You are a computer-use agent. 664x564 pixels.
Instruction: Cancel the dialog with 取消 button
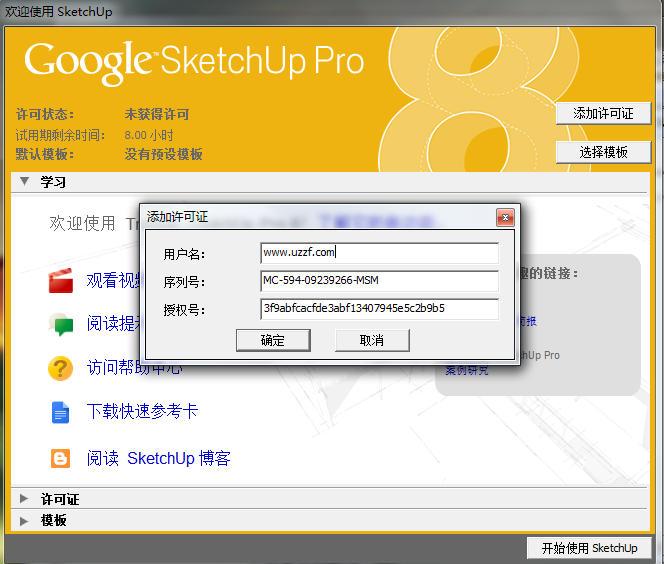click(x=372, y=340)
